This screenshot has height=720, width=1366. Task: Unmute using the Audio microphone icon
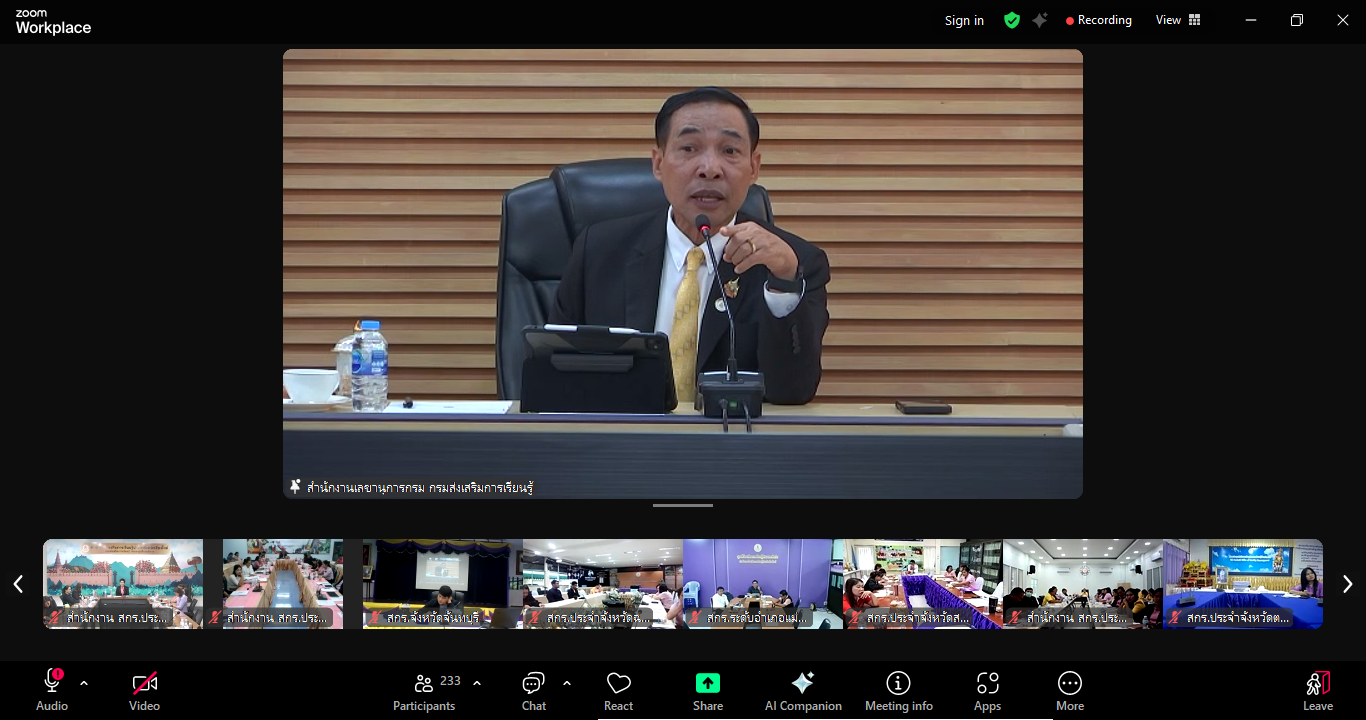point(52,683)
